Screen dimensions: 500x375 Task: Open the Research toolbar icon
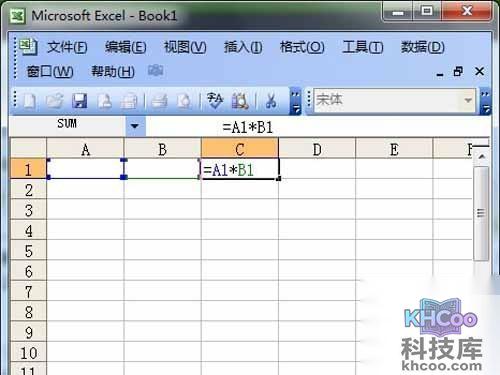pos(240,101)
